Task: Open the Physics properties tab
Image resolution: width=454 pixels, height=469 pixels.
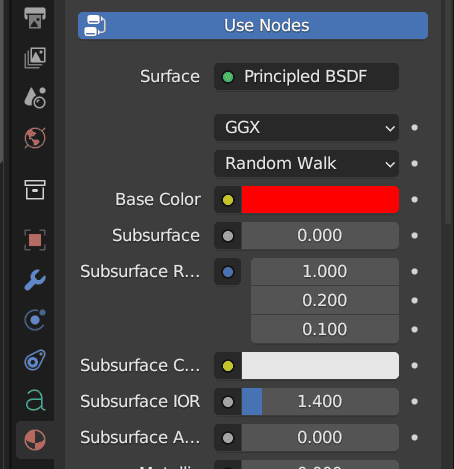Action: pyautogui.click(x=35, y=320)
